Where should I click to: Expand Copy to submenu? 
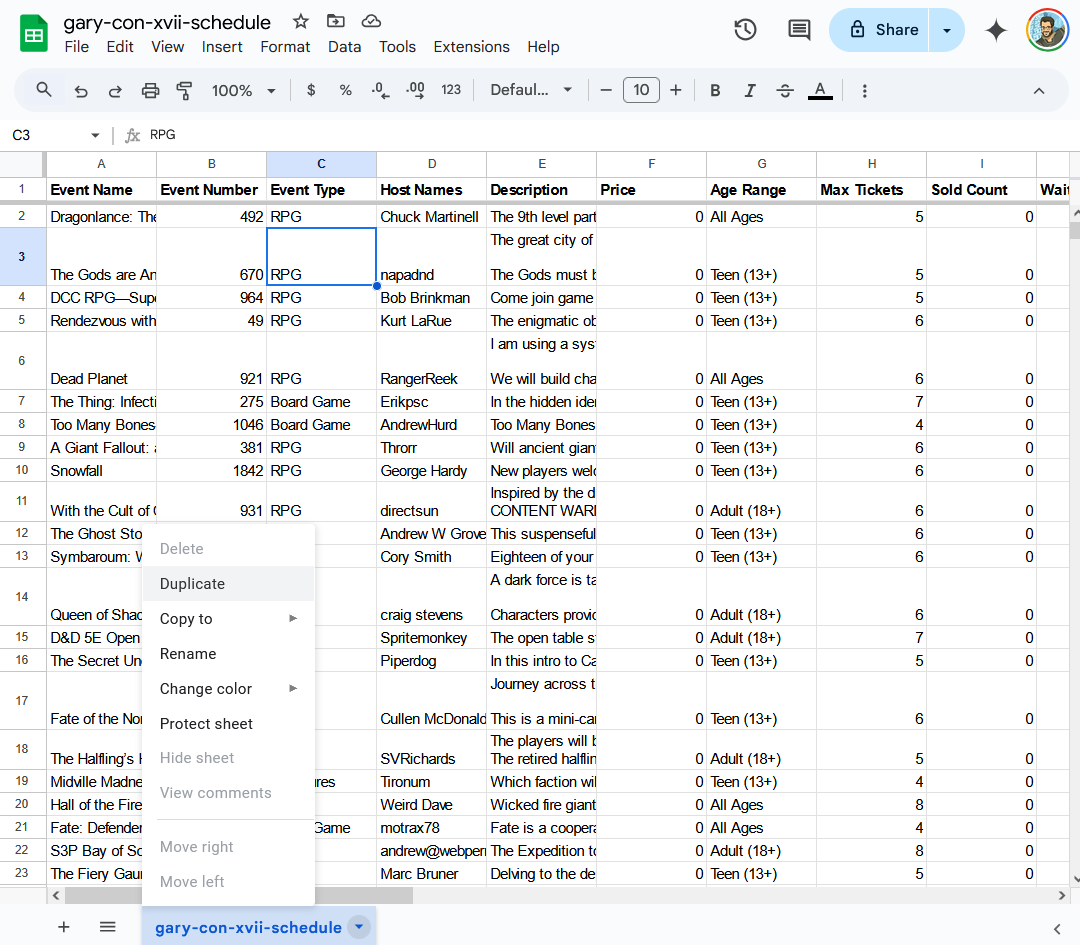[228, 619]
